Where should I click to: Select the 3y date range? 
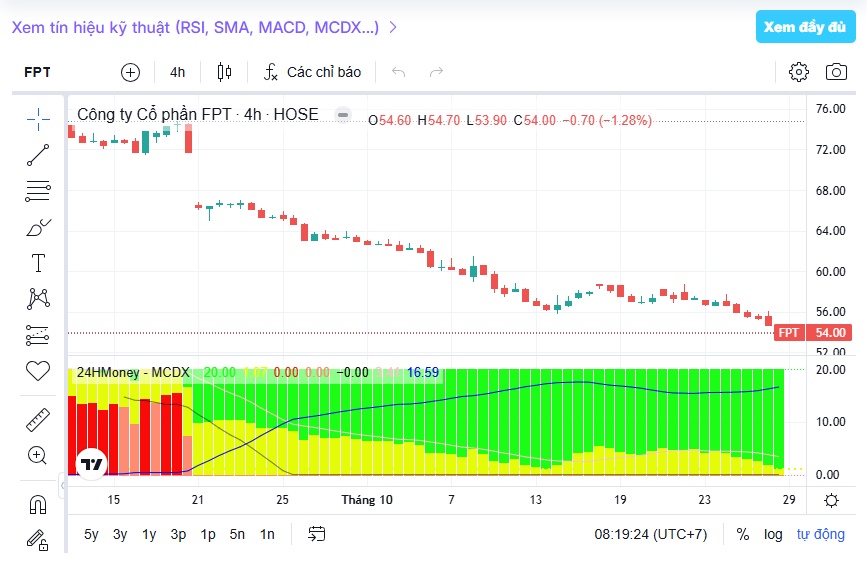click(120, 535)
